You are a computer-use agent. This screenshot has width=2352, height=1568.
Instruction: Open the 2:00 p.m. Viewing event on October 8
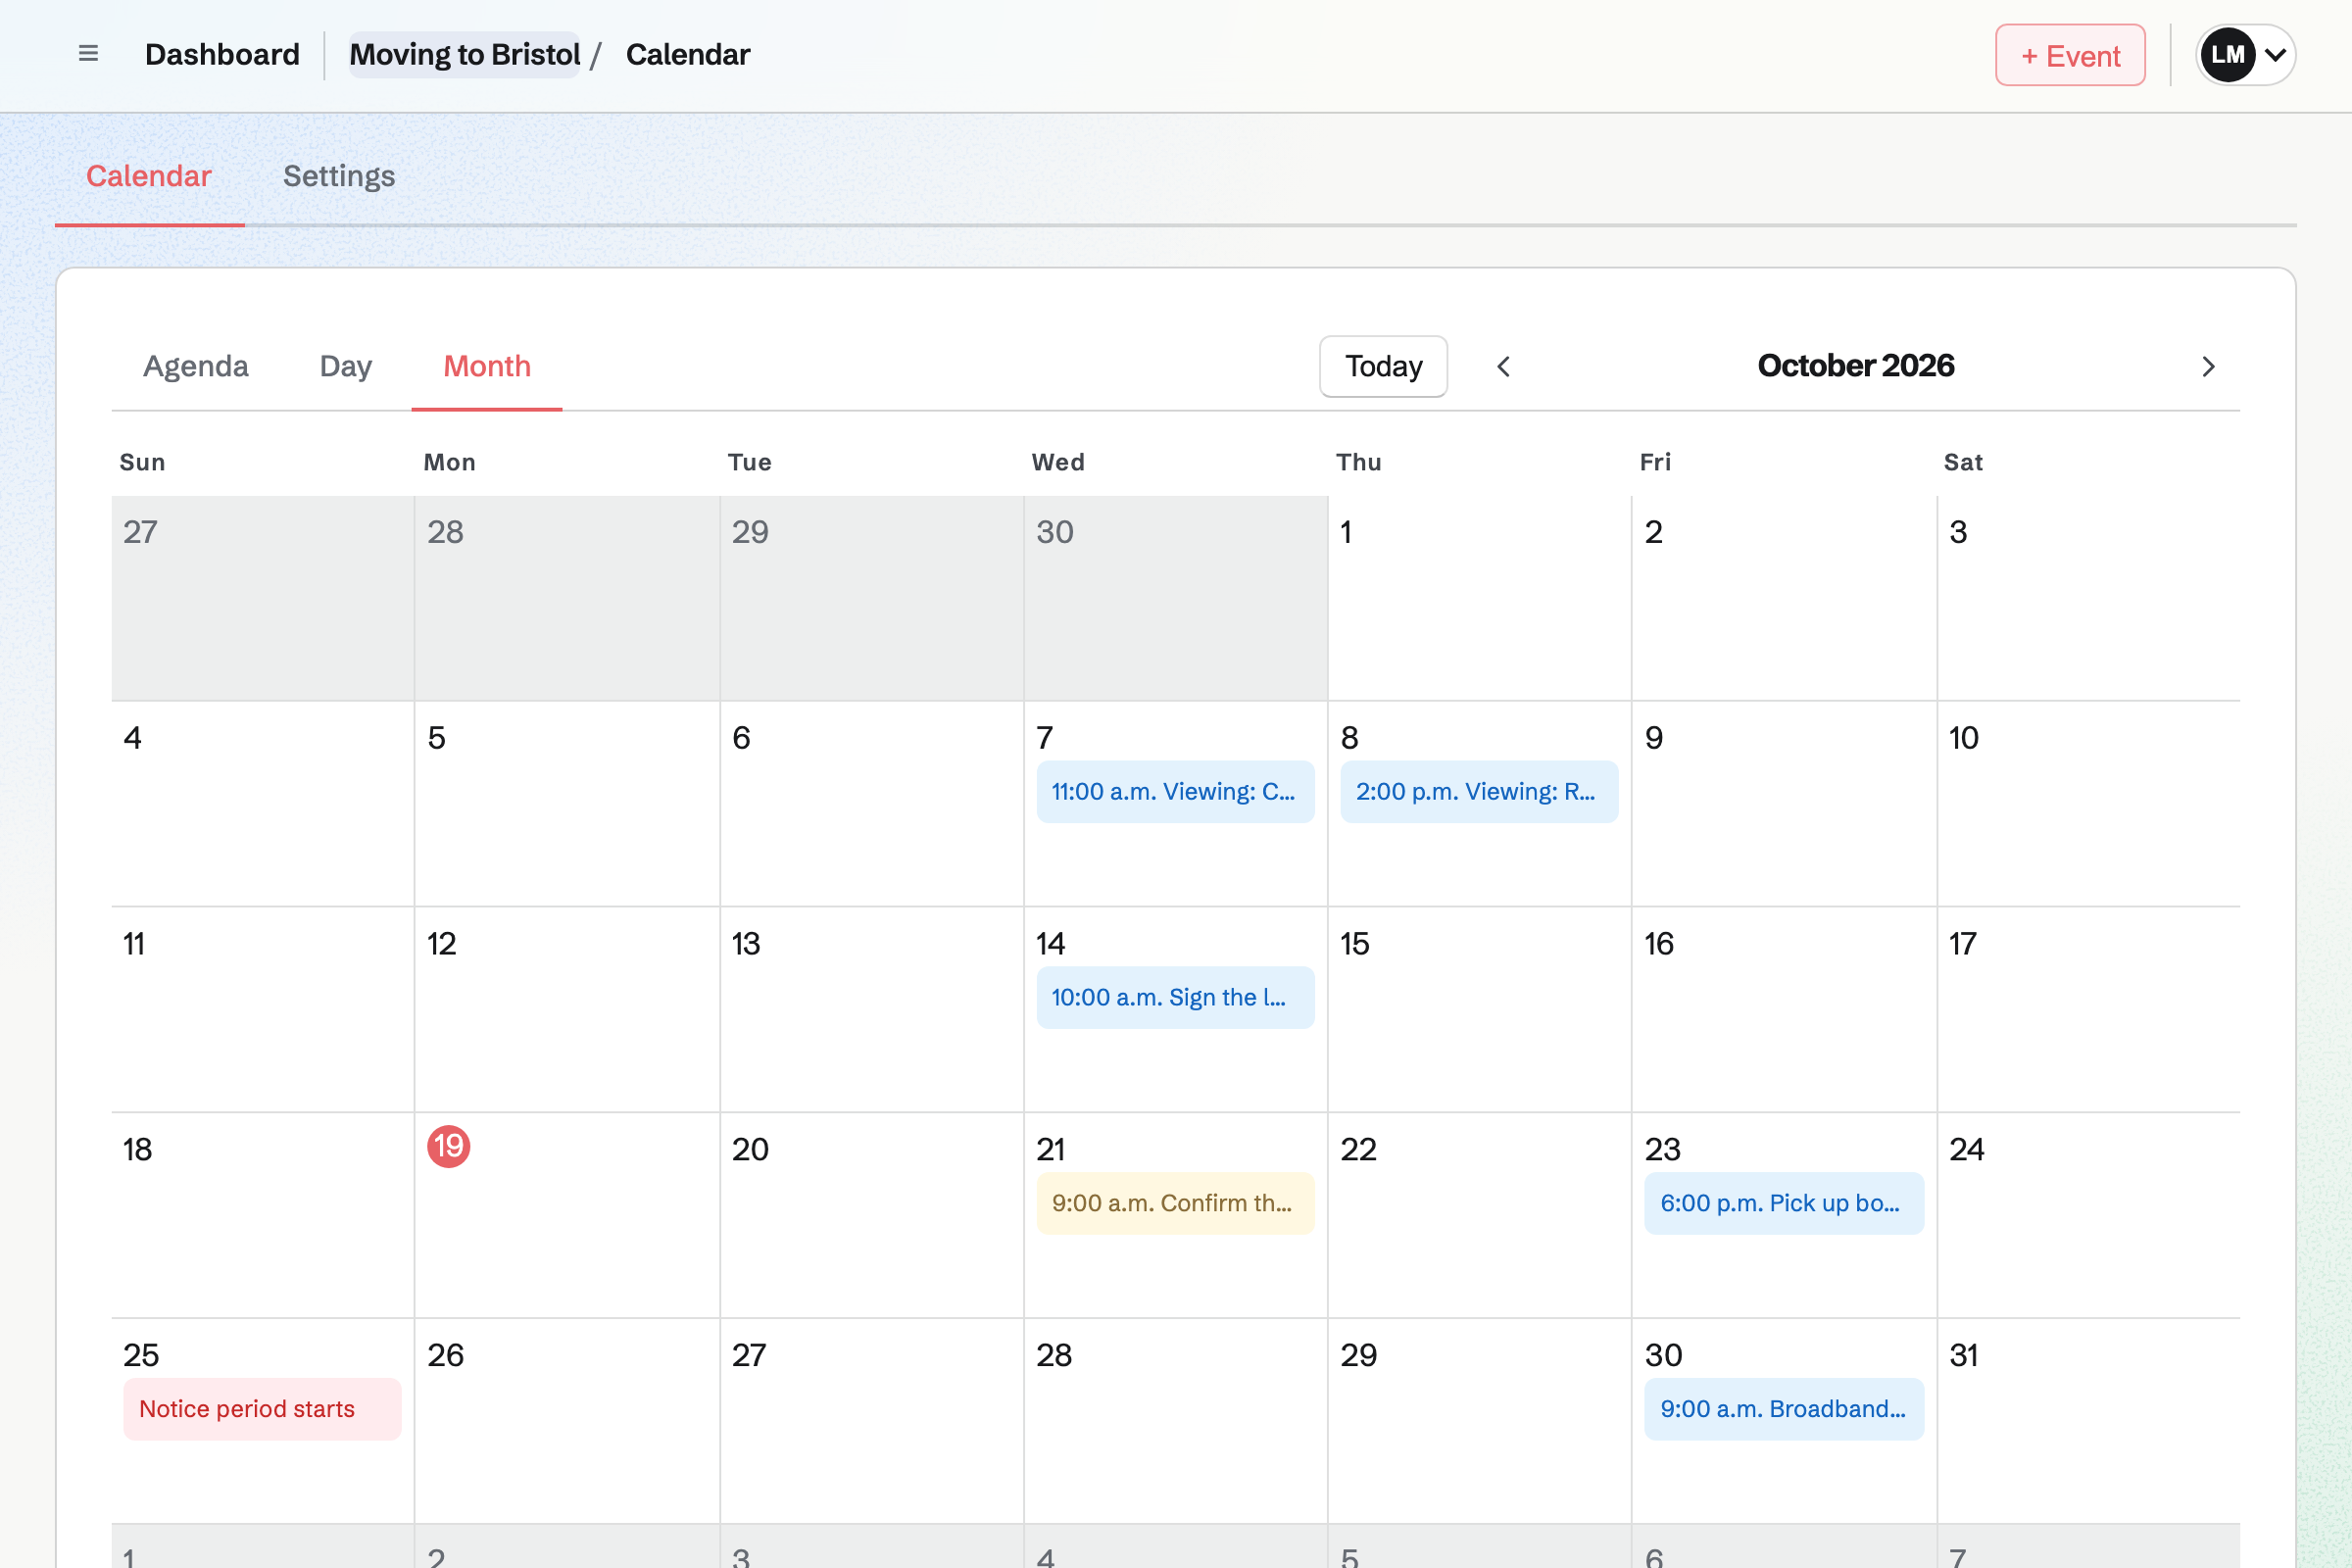pyautogui.click(x=1479, y=792)
